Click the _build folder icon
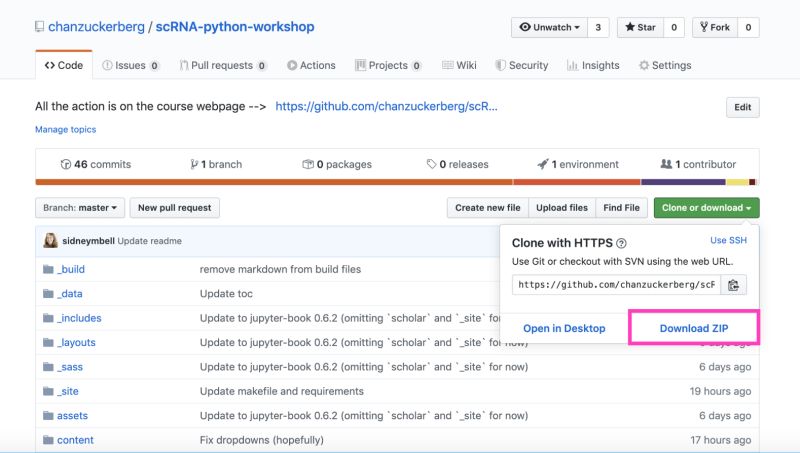The height and width of the screenshot is (453, 800). pyautogui.click(x=48, y=269)
